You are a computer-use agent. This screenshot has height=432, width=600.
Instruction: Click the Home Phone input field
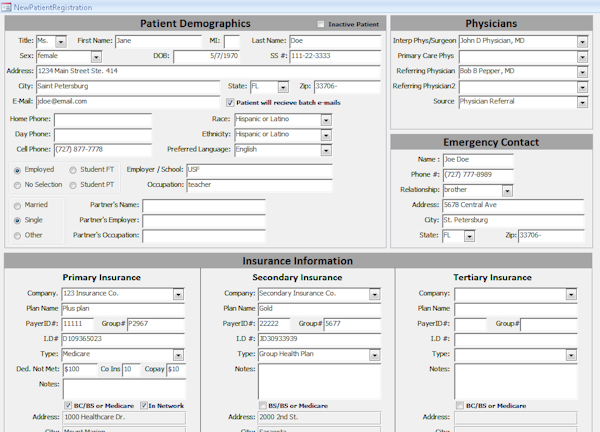click(103, 120)
